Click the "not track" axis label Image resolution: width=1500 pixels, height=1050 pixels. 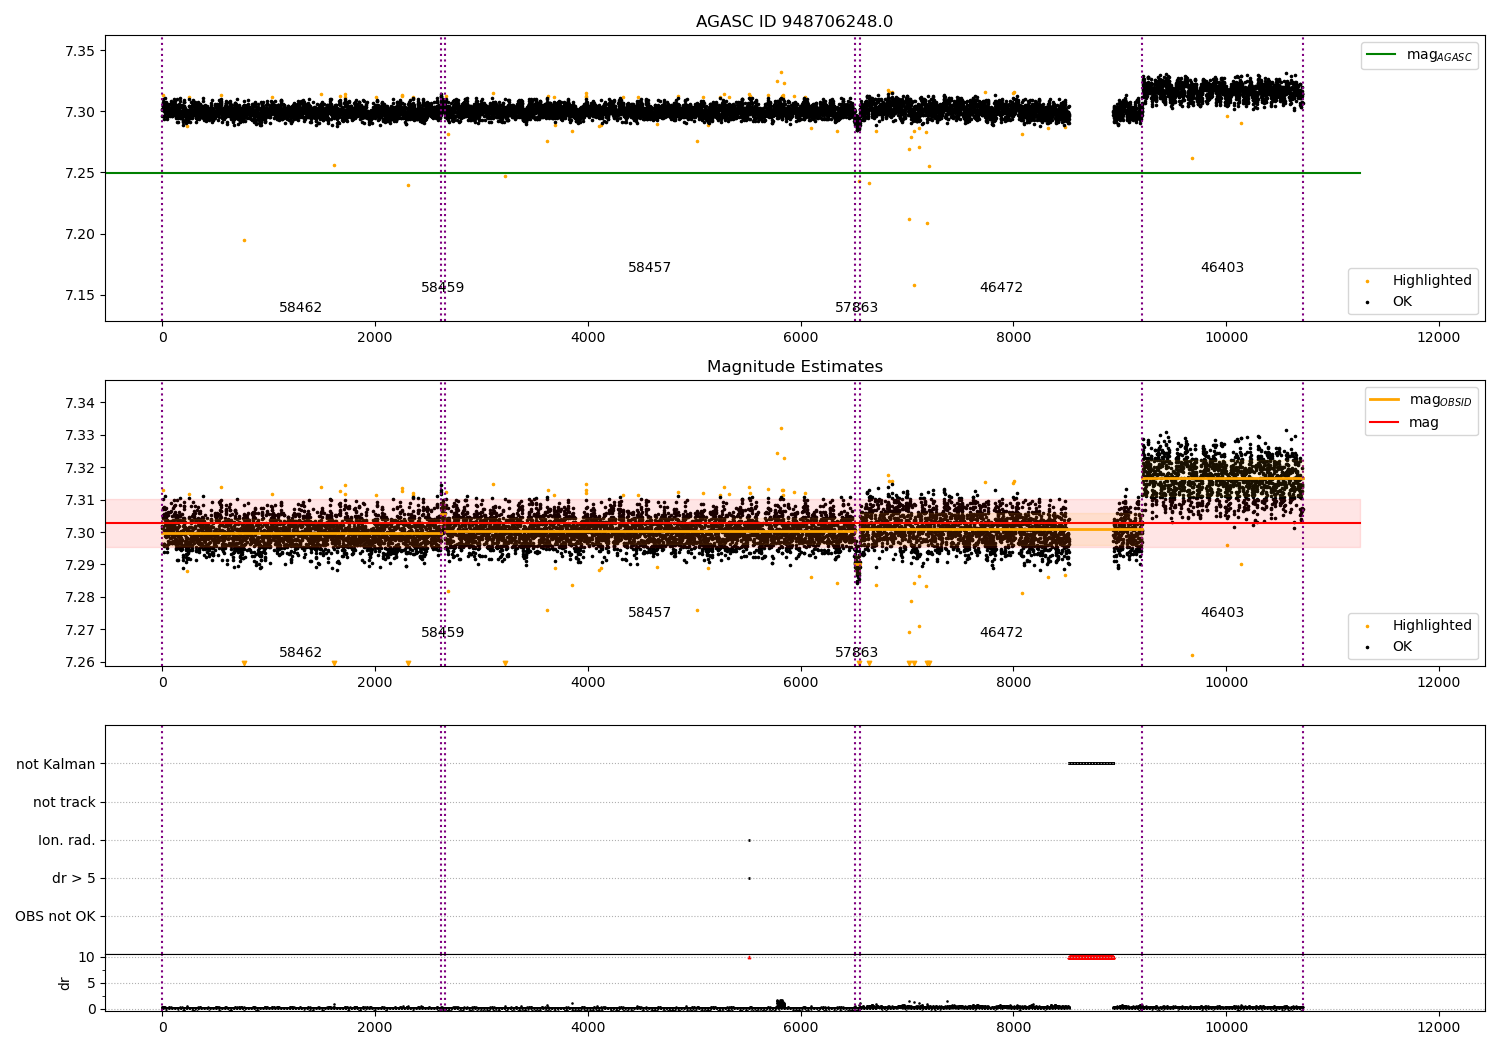click(64, 802)
